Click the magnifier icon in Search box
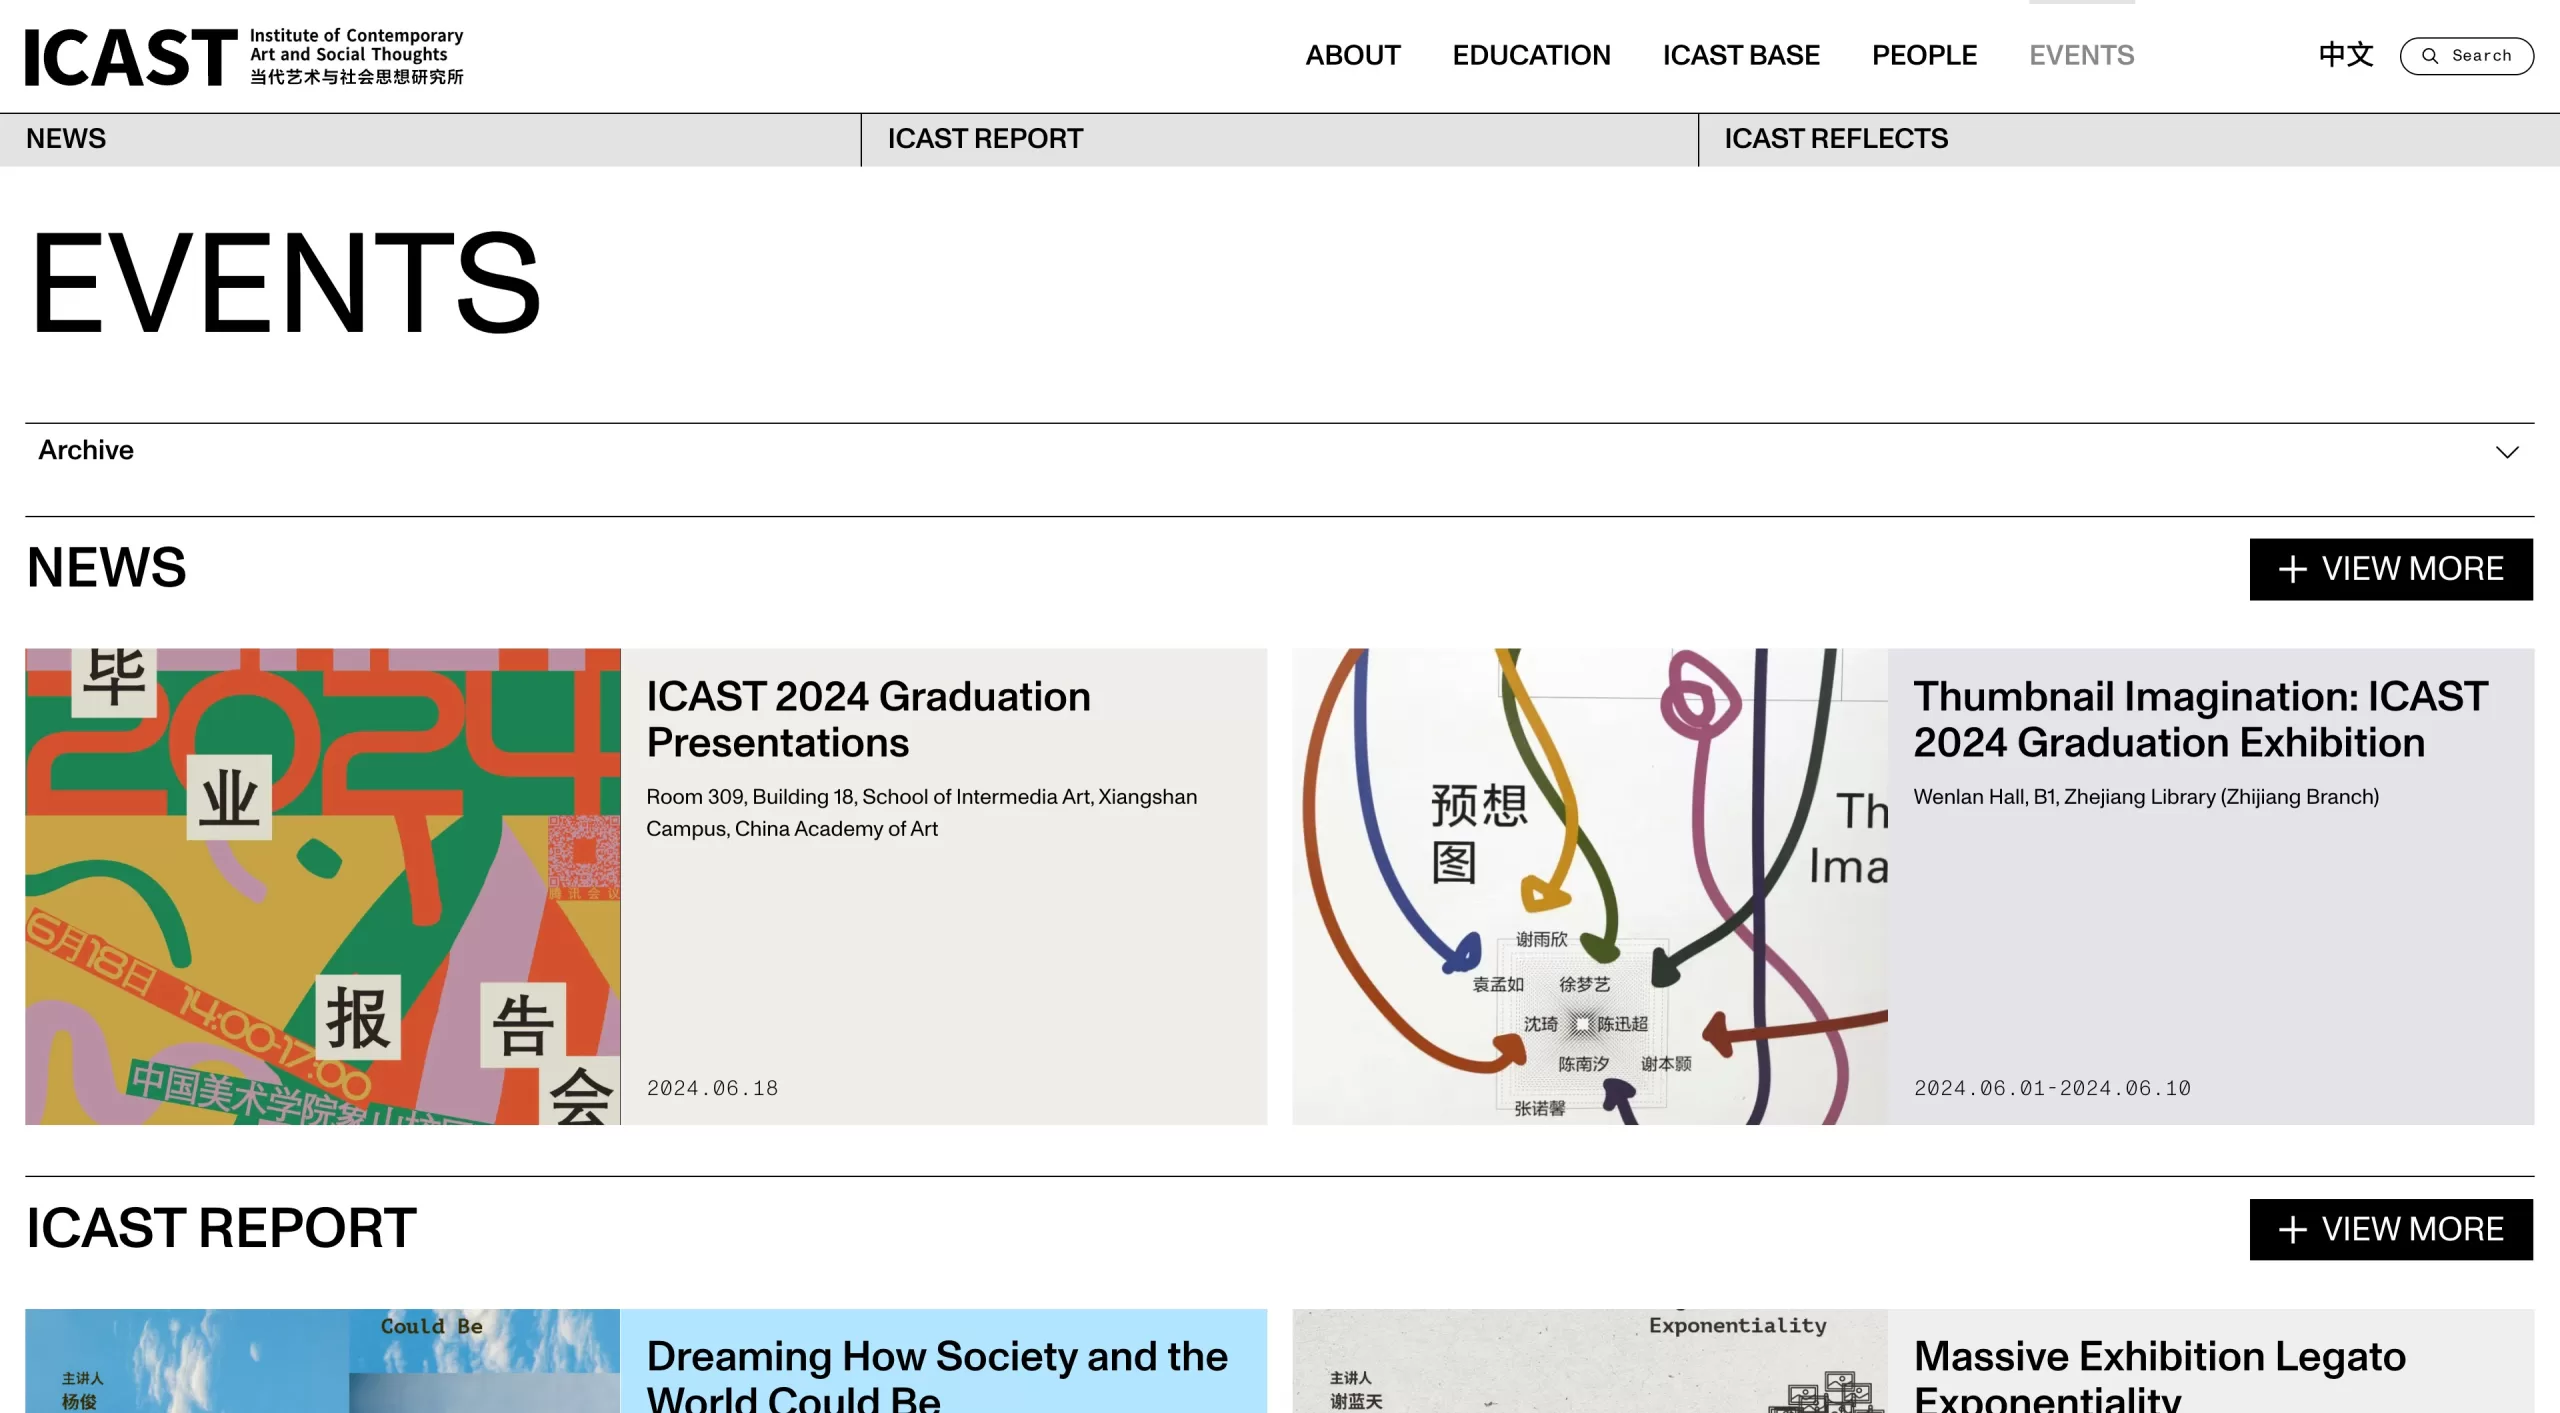2560x1413 pixels. pos(2430,56)
